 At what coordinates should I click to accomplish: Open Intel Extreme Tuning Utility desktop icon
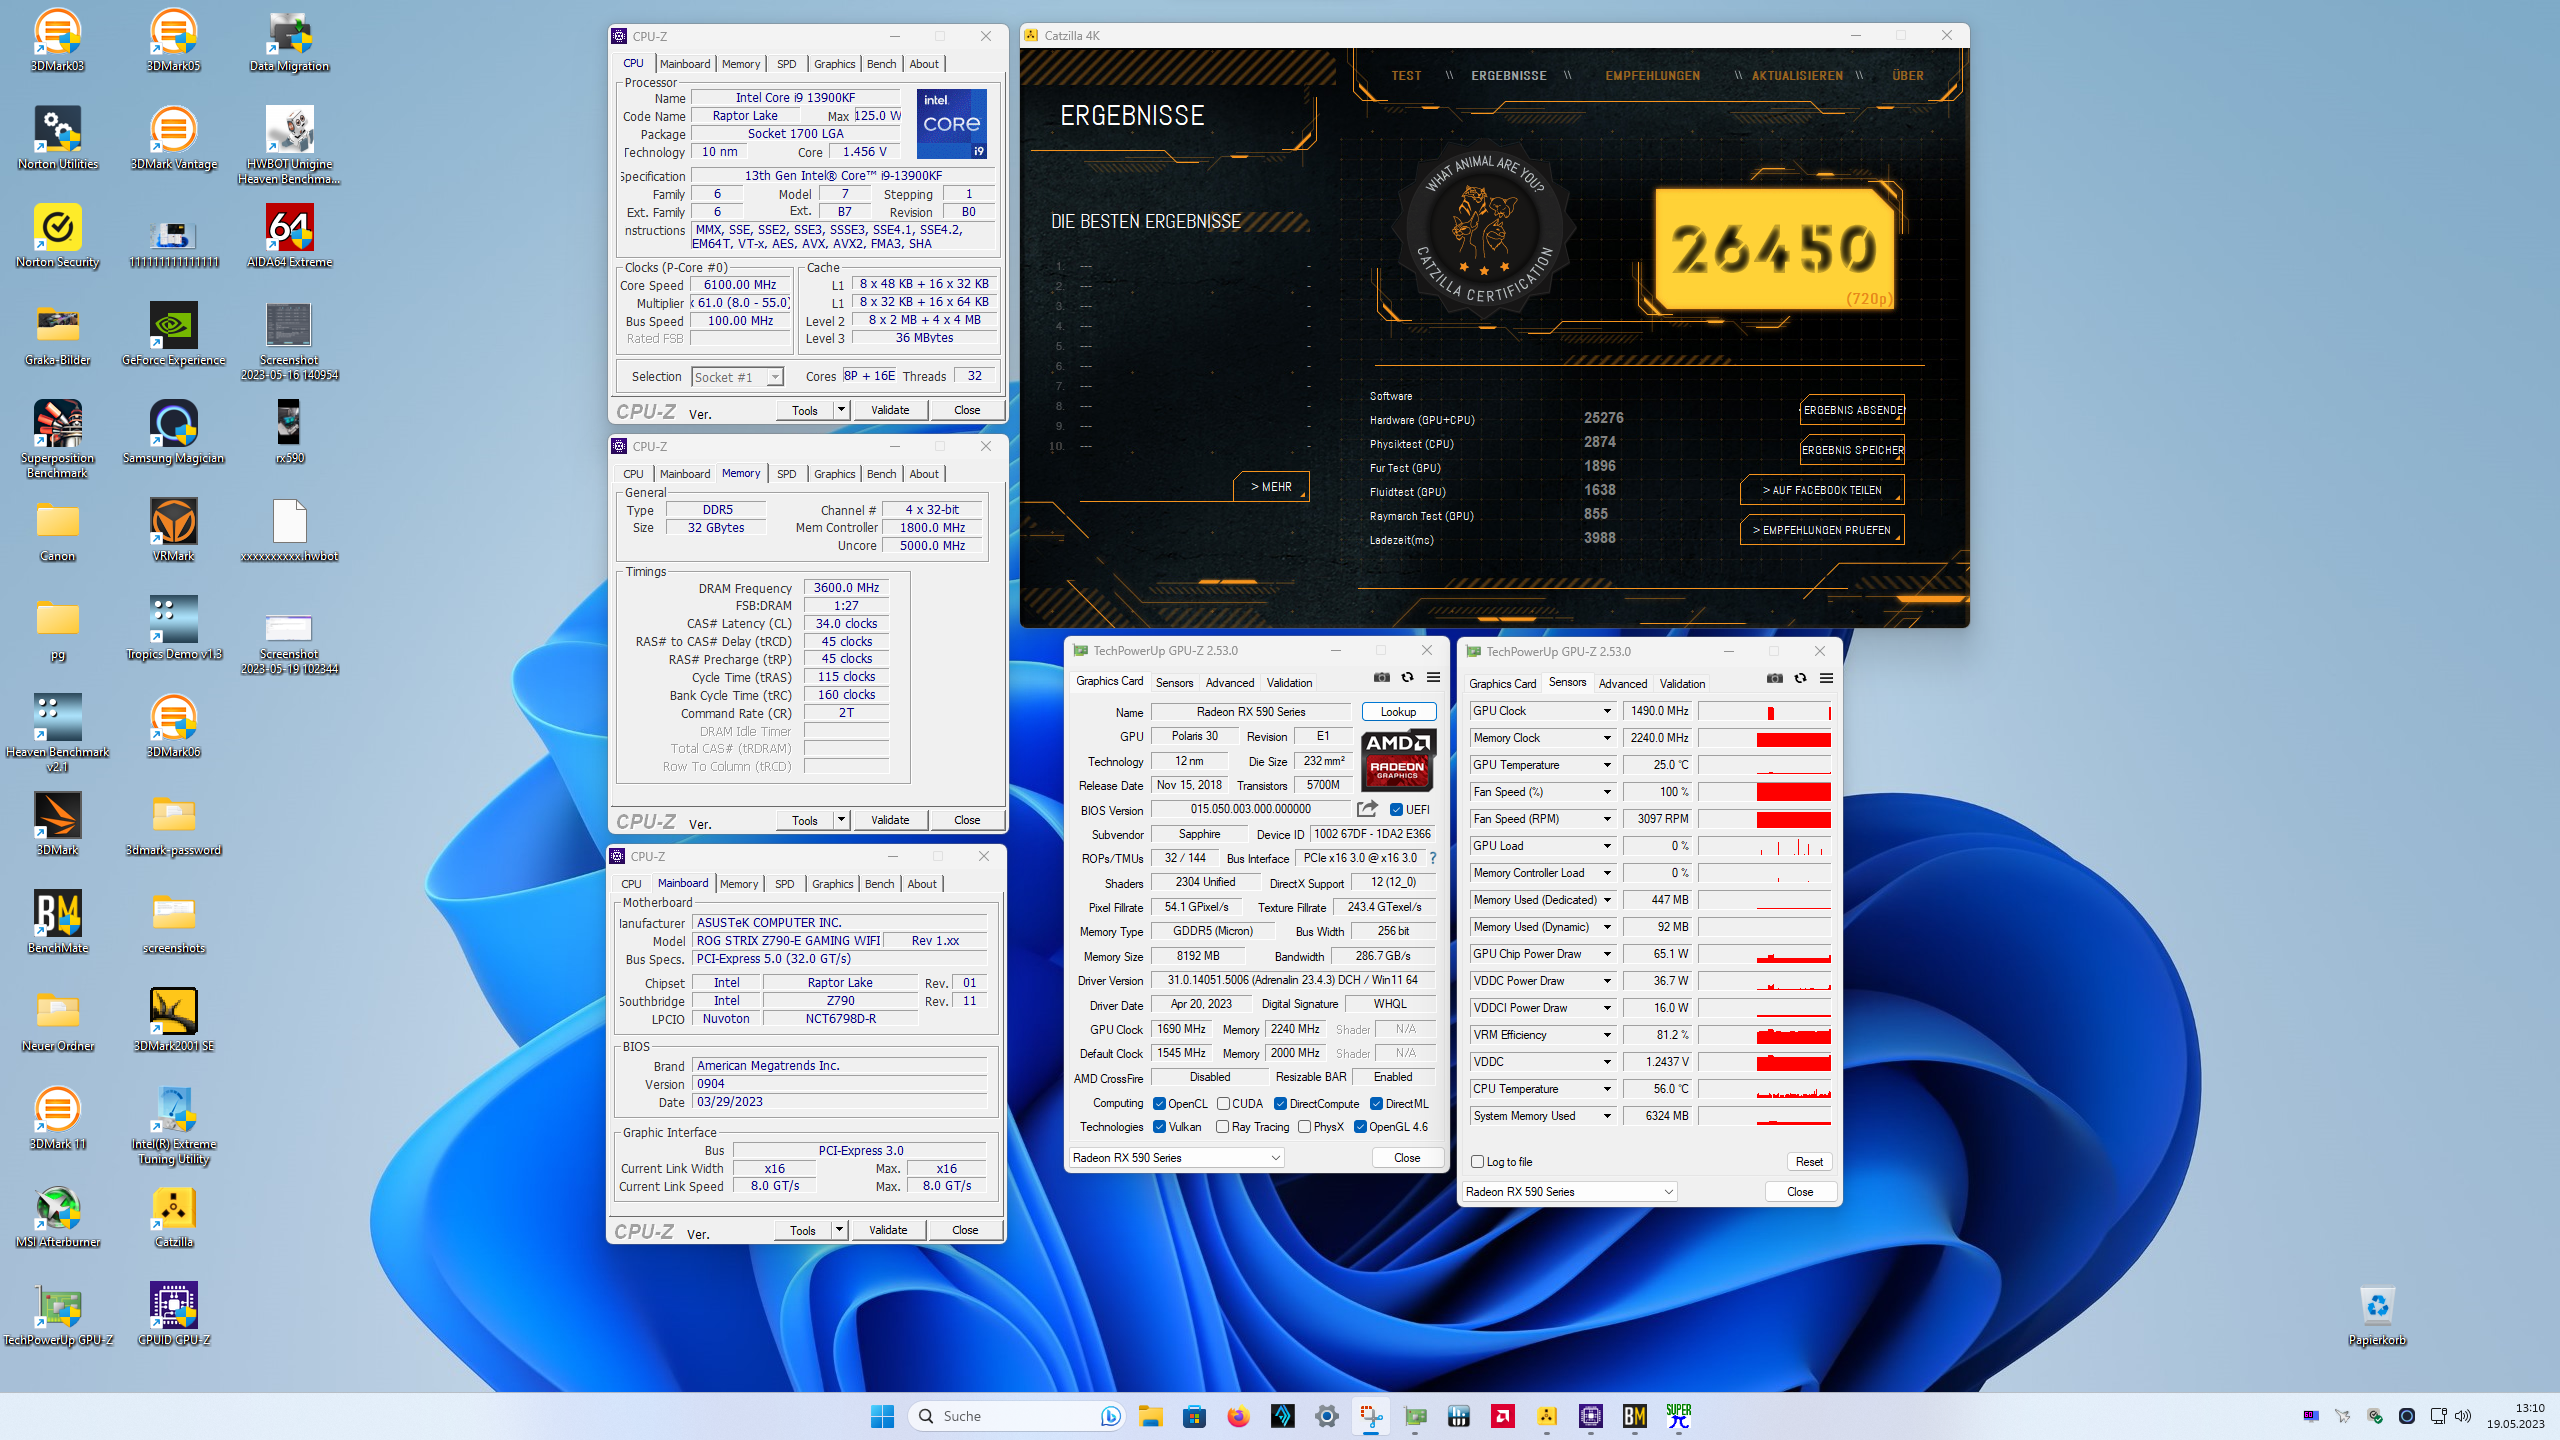coord(174,1126)
